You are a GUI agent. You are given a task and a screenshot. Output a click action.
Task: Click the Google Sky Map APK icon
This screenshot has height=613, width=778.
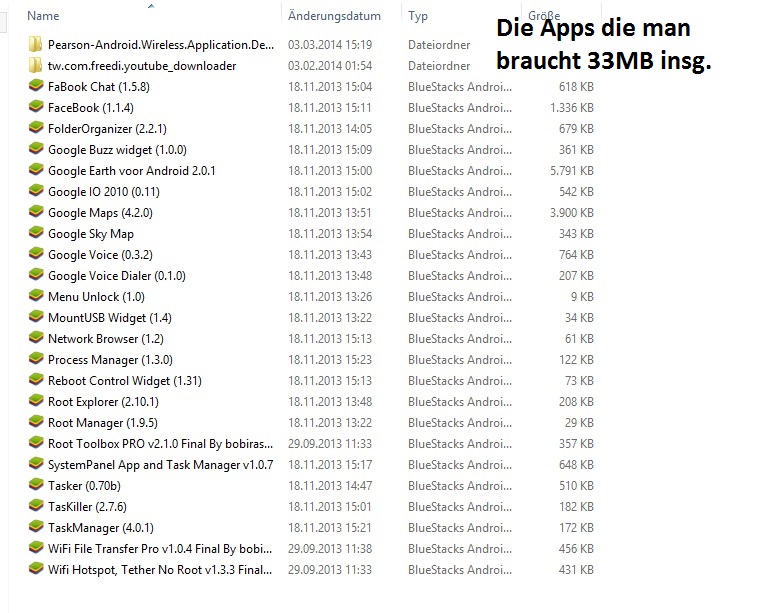(x=36, y=233)
